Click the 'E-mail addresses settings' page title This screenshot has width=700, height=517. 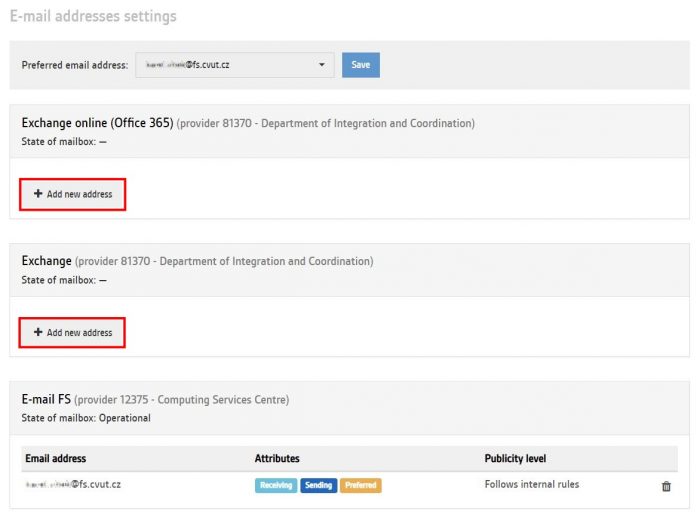[93, 17]
